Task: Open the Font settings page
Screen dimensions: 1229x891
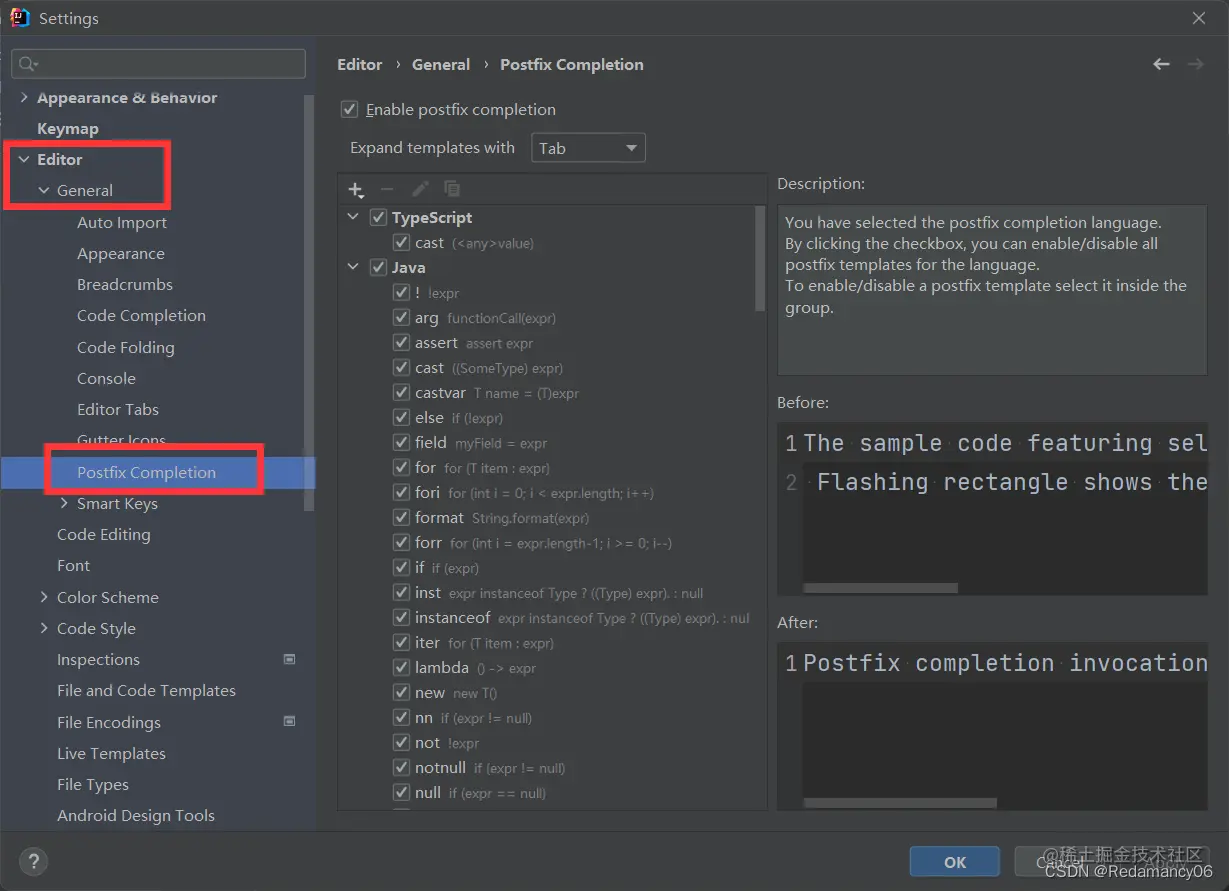Action: 73,565
